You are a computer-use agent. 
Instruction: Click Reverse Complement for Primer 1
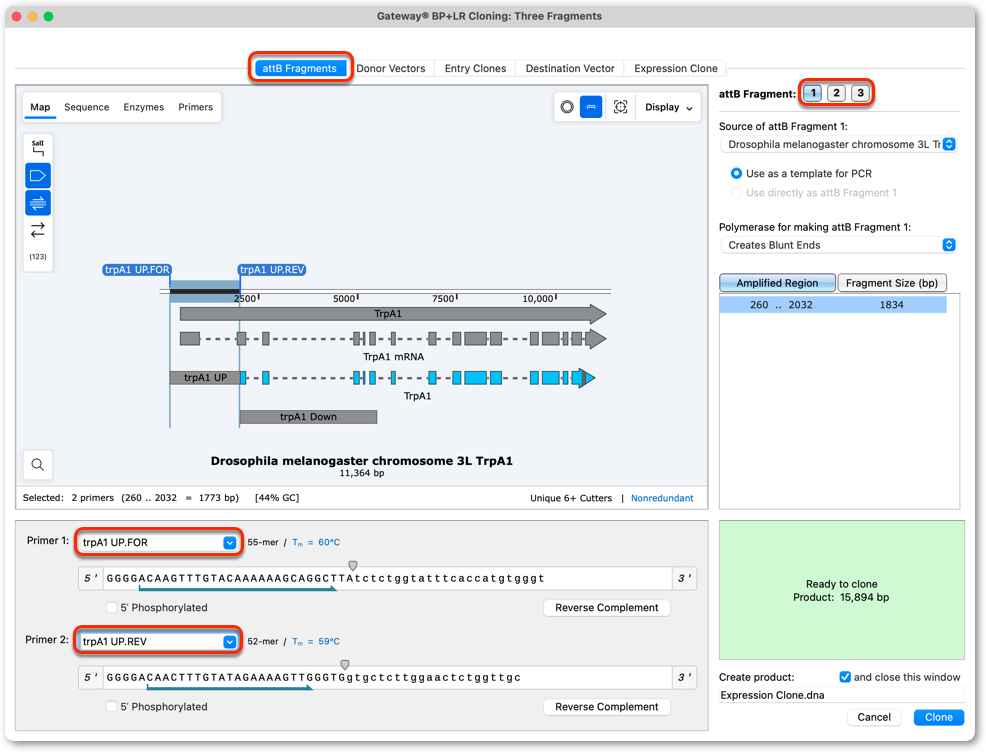(x=606, y=607)
